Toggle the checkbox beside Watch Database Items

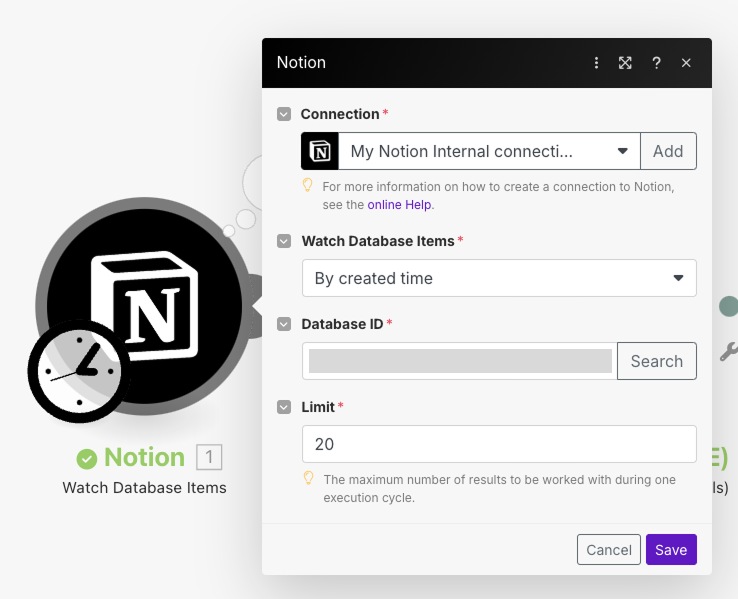284,241
